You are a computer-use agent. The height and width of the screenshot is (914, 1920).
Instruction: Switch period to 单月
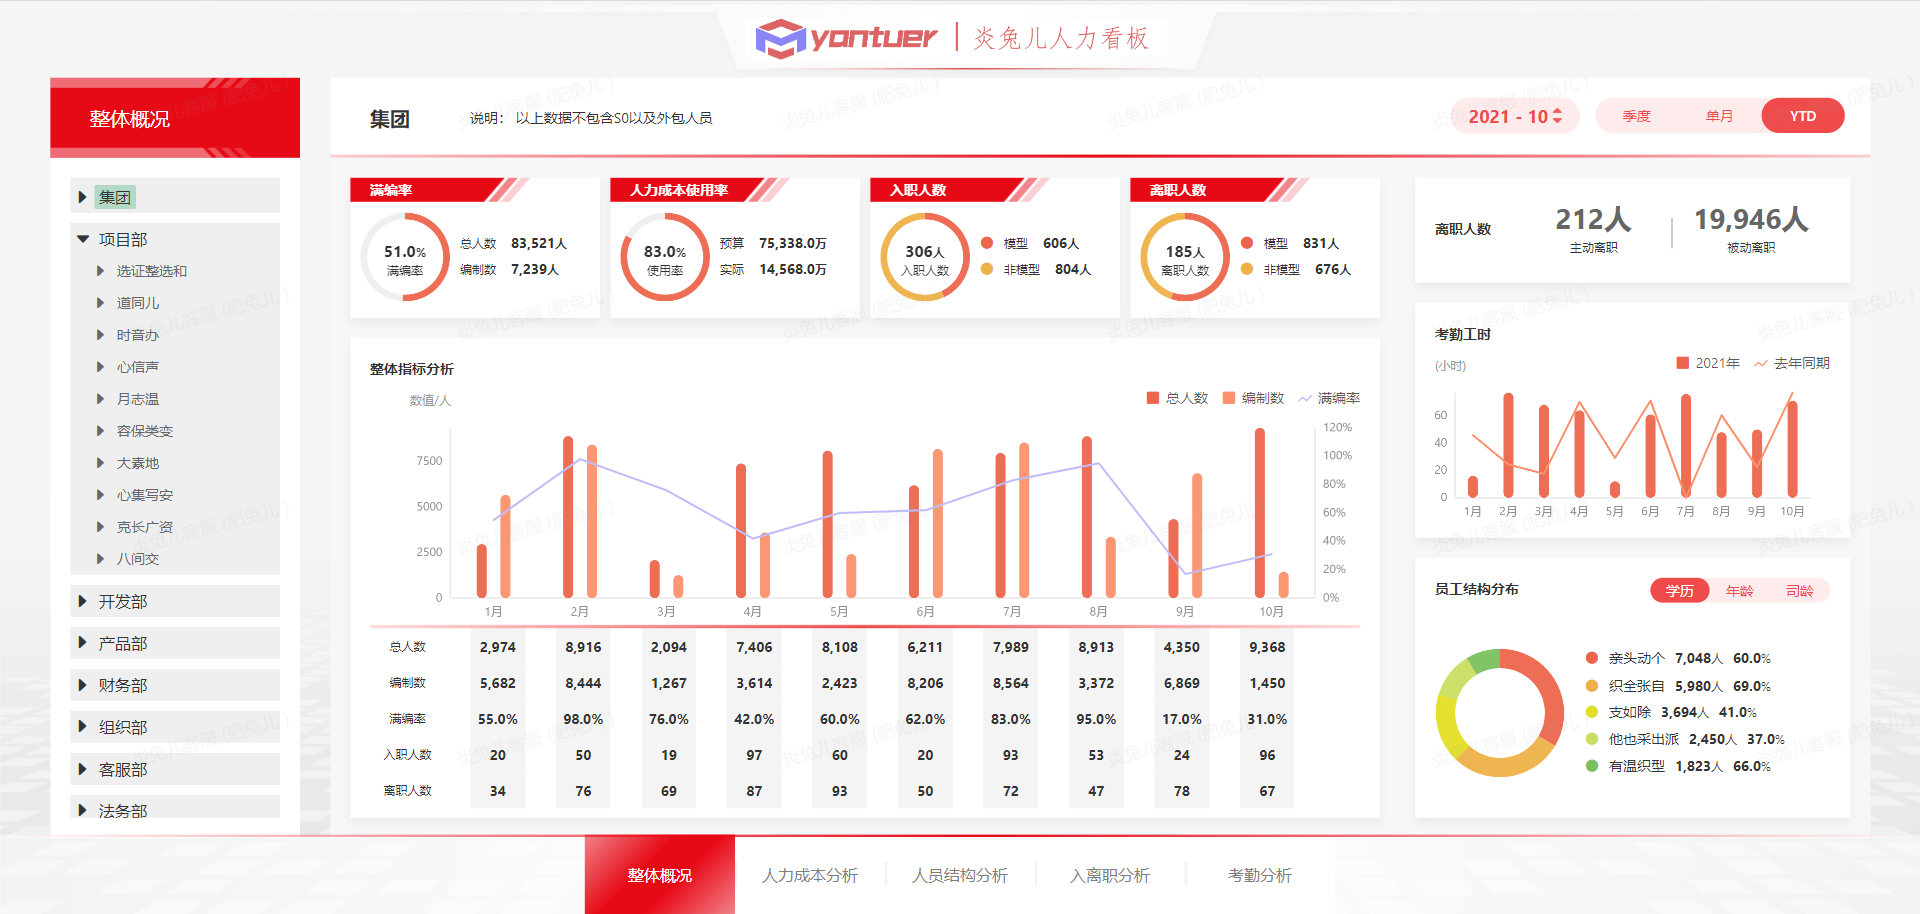(1719, 116)
